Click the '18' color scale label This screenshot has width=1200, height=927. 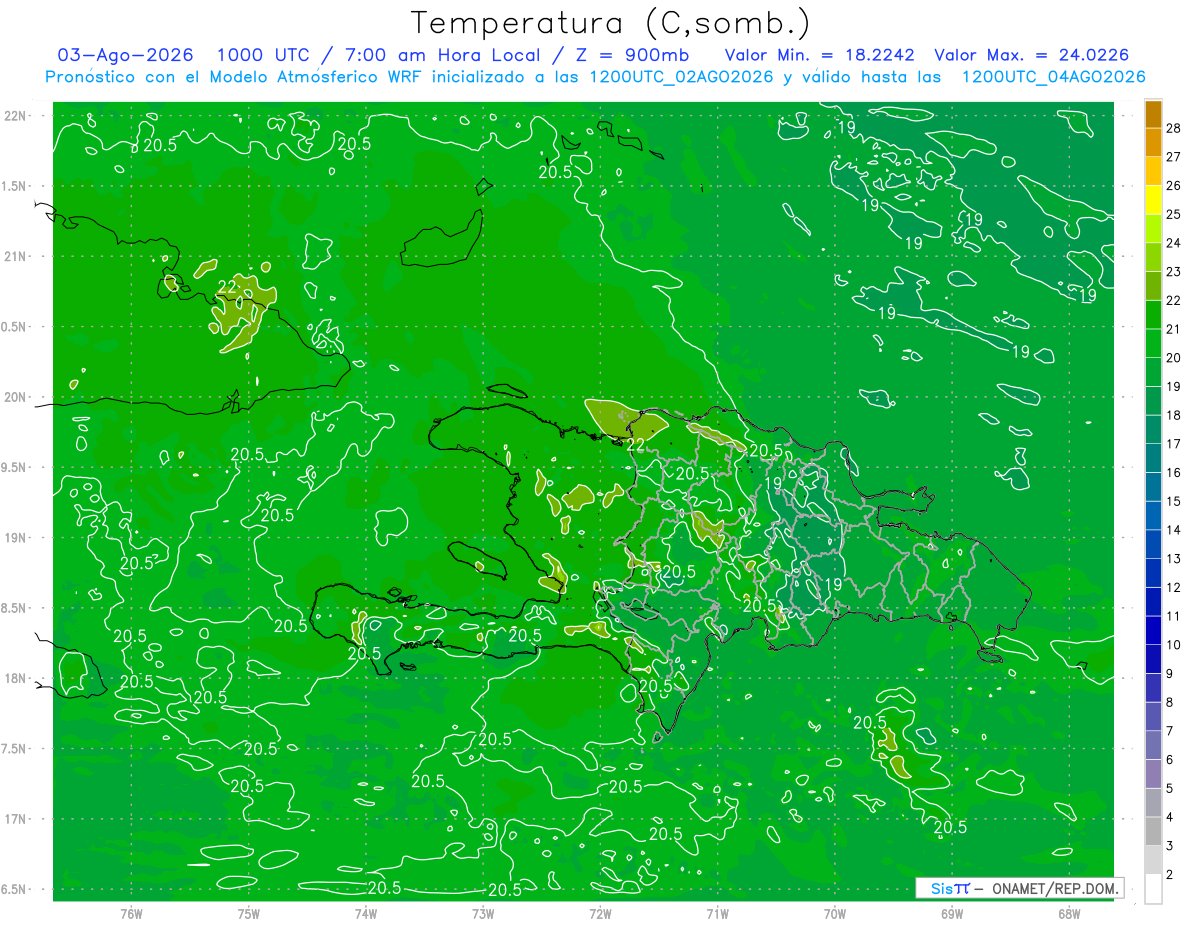click(1174, 415)
